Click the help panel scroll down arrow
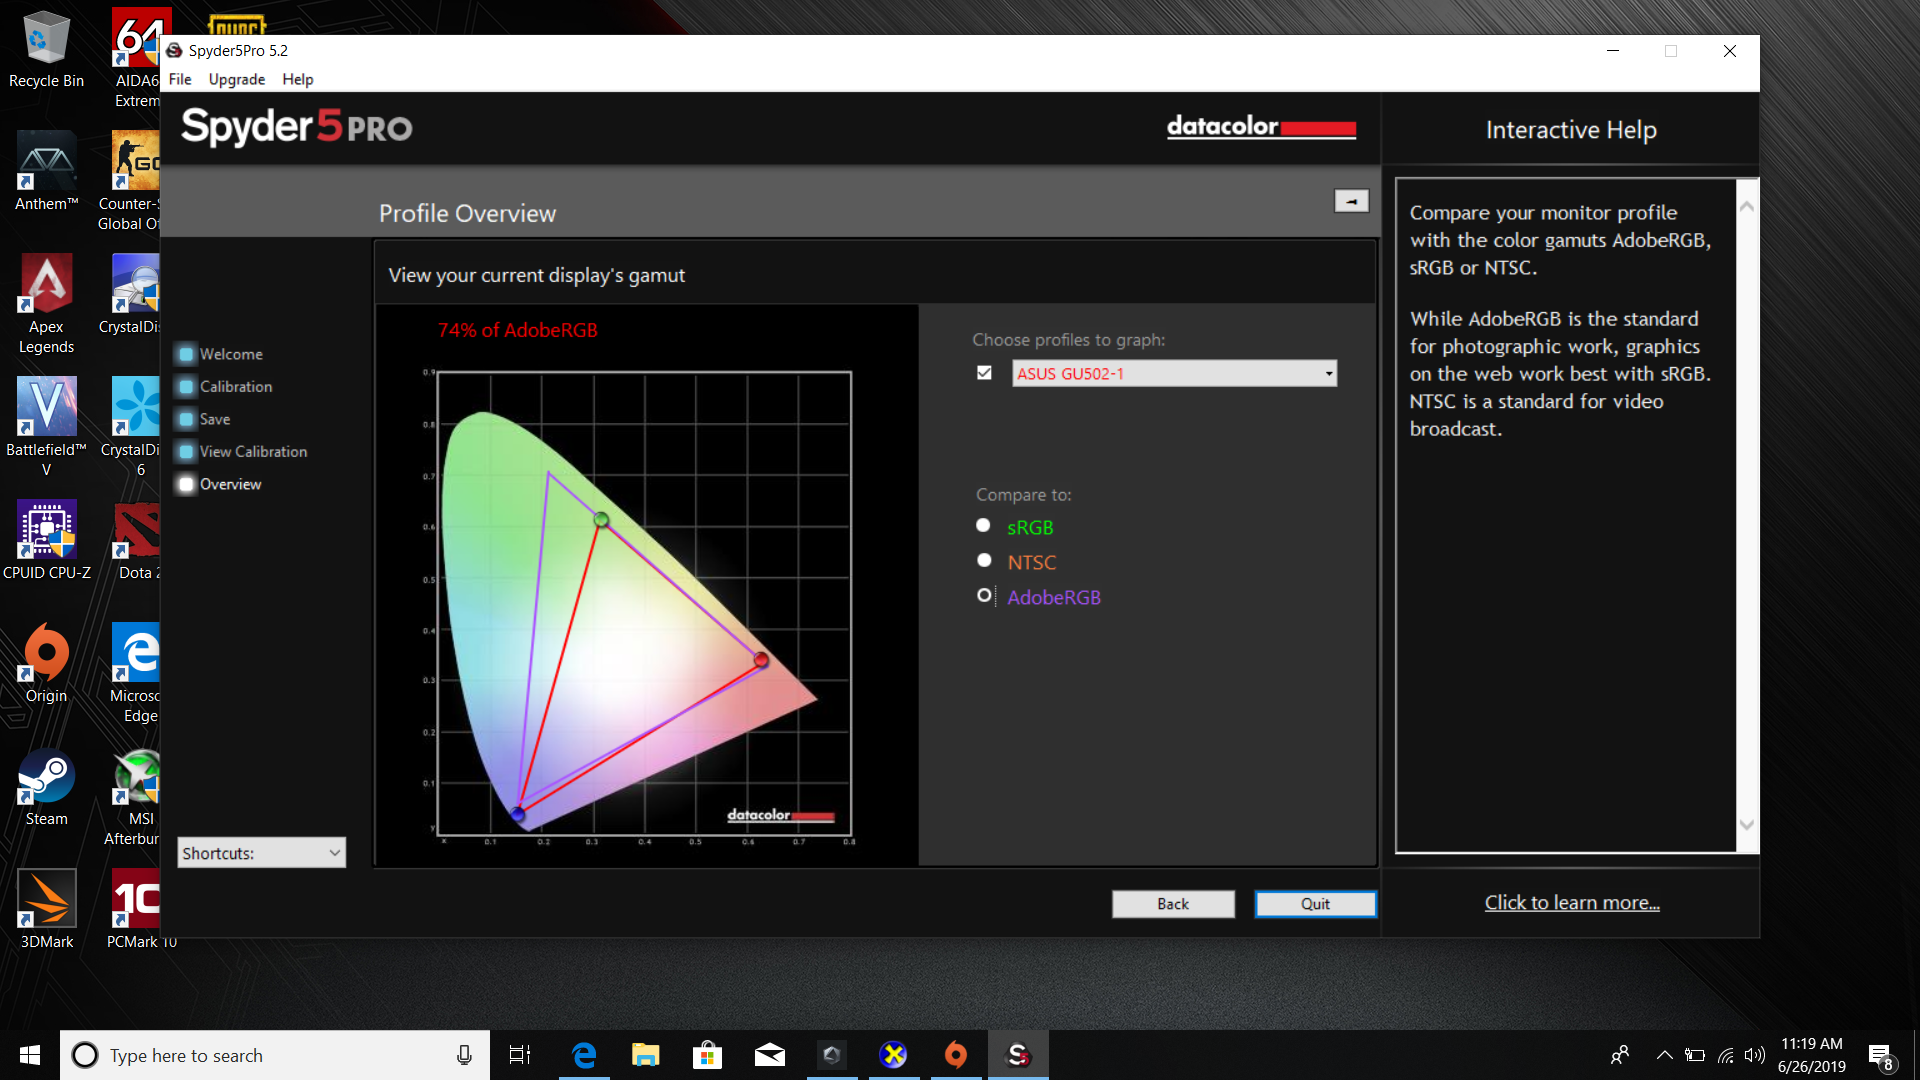This screenshot has height=1080, width=1920. click(x=1747, y=825)
